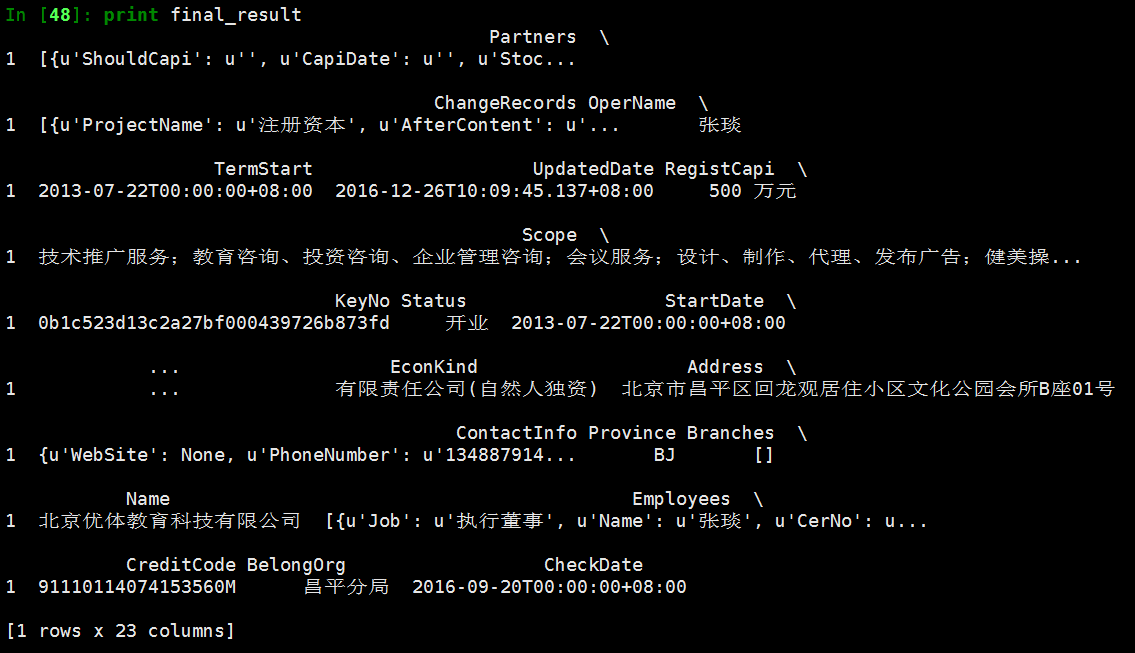Select the company name 北京优体教育科技有限公司
The image size is (1135, 653).
[x=169, y=521]
